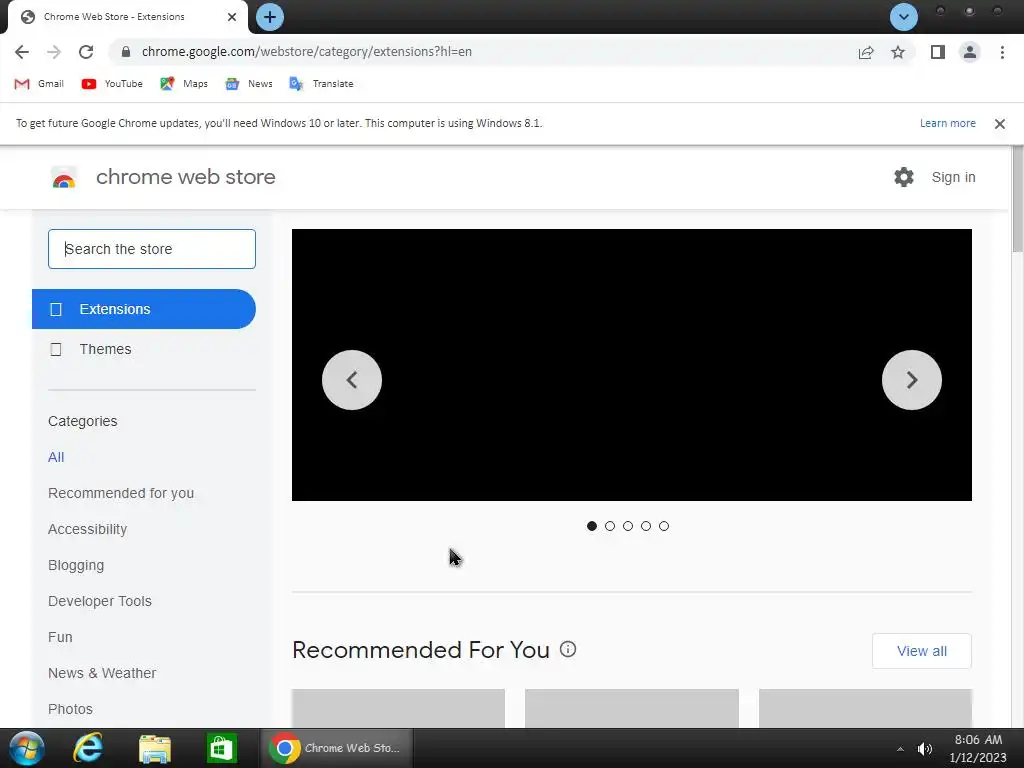Click the featured carousel banner
Viewport: 1024px width, 768px height.
tap(632, 365)
